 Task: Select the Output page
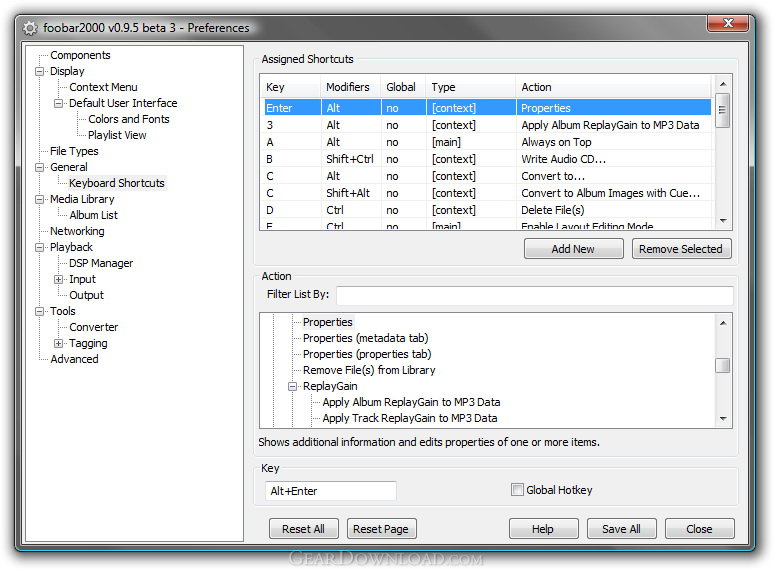point(86,295)
